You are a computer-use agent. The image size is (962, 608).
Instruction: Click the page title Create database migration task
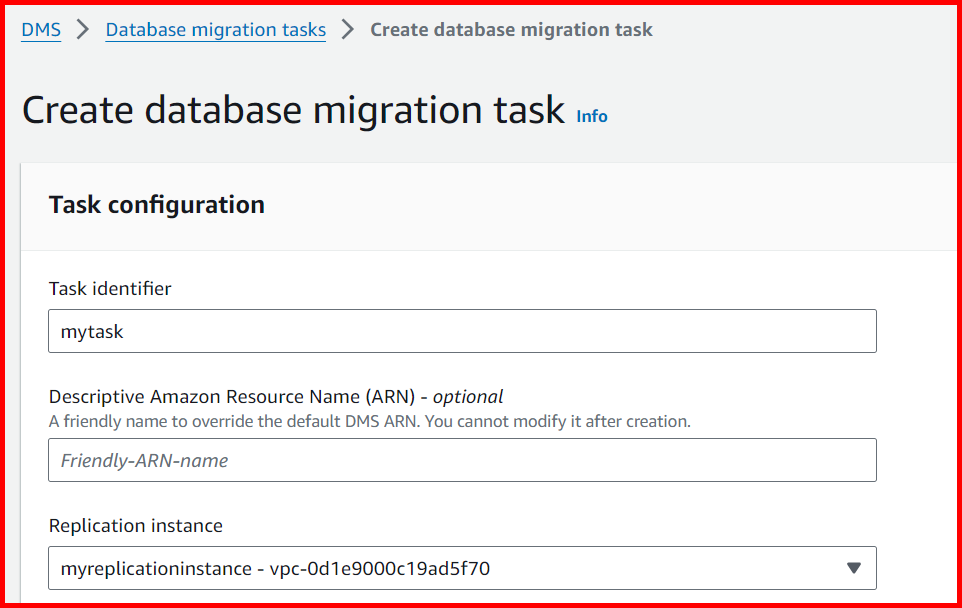(293, 109)
